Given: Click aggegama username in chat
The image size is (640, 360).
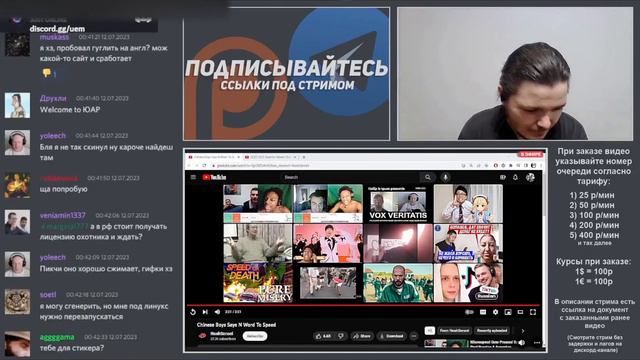Looking at the screenshot, I should point(57,337).
